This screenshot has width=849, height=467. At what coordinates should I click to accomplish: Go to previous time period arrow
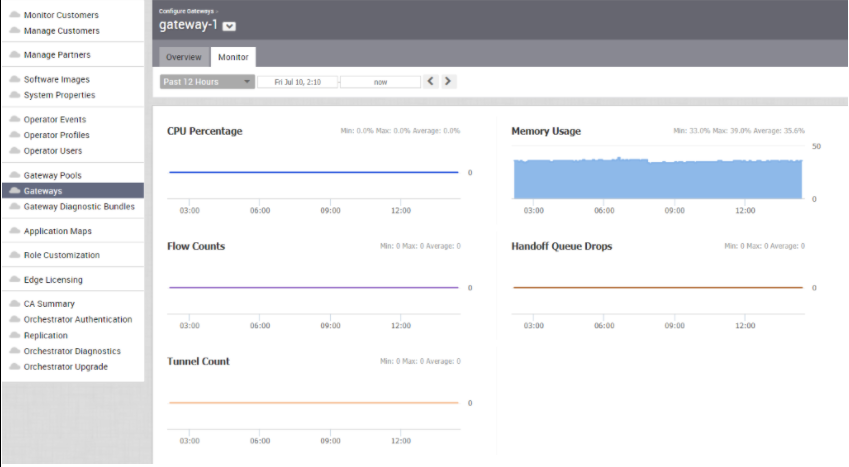(431, 82)
